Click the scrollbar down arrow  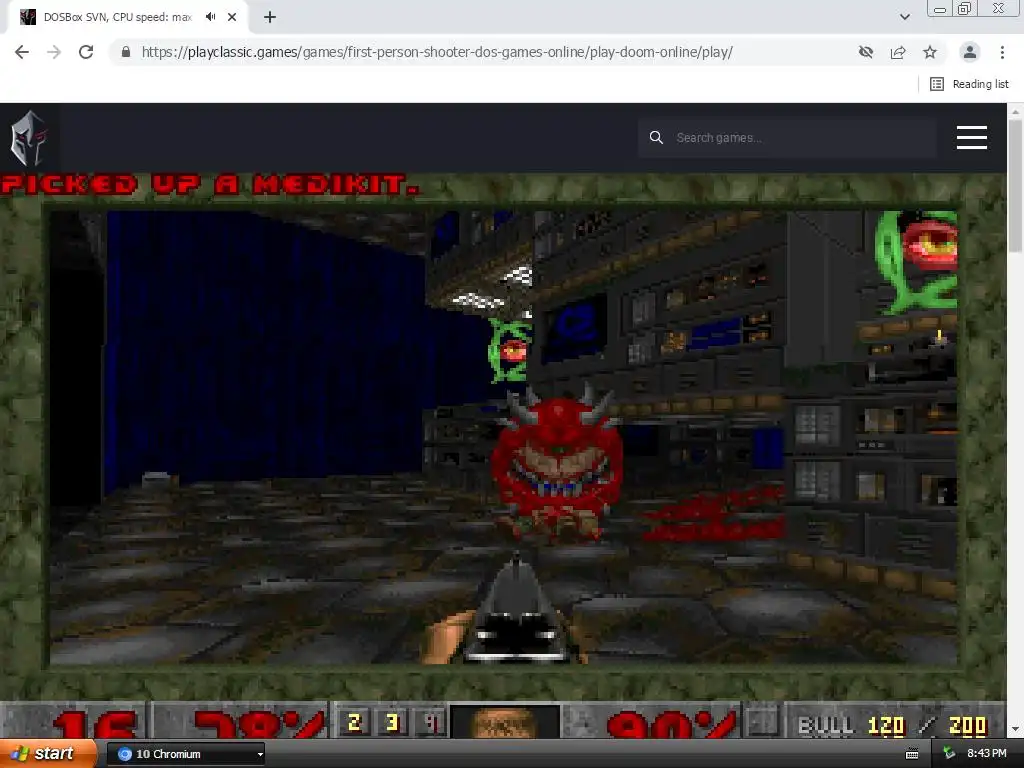1015,729
